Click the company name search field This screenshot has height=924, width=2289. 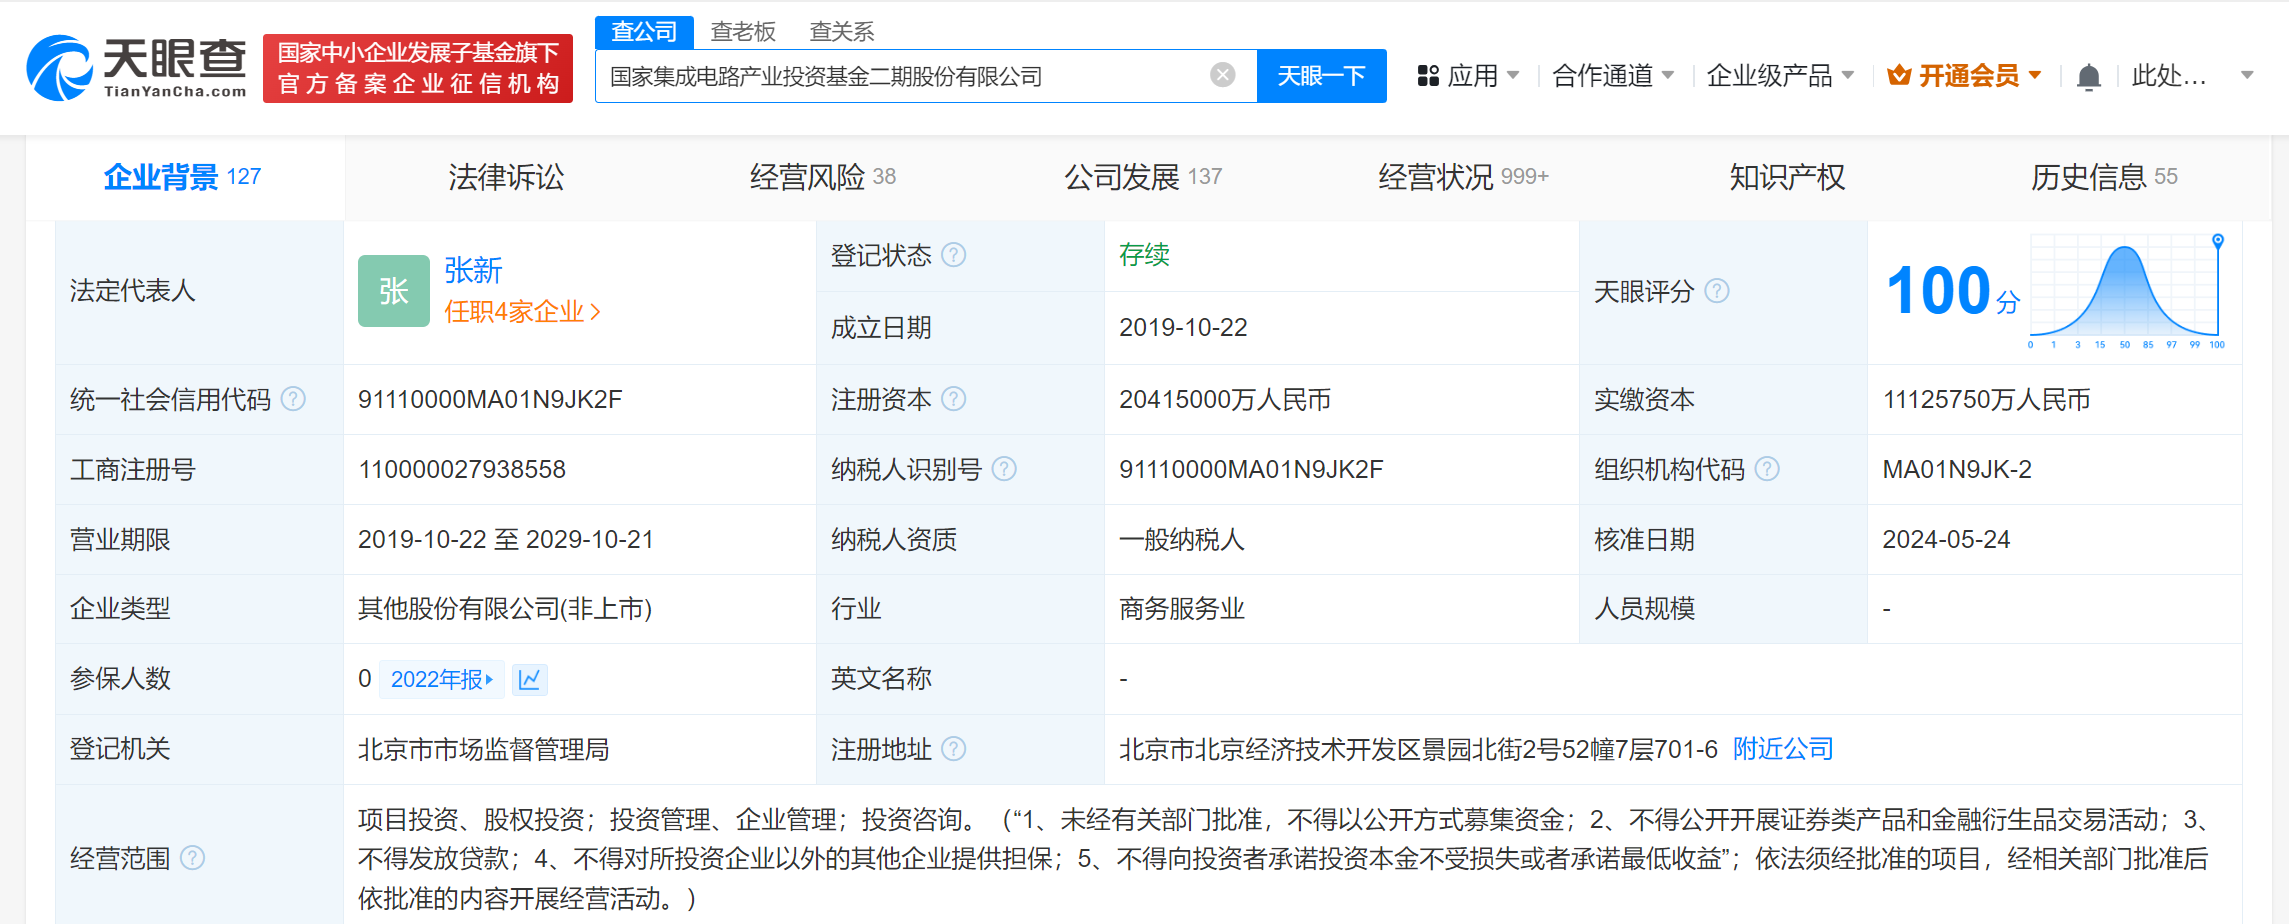click(x=900, y=76)
